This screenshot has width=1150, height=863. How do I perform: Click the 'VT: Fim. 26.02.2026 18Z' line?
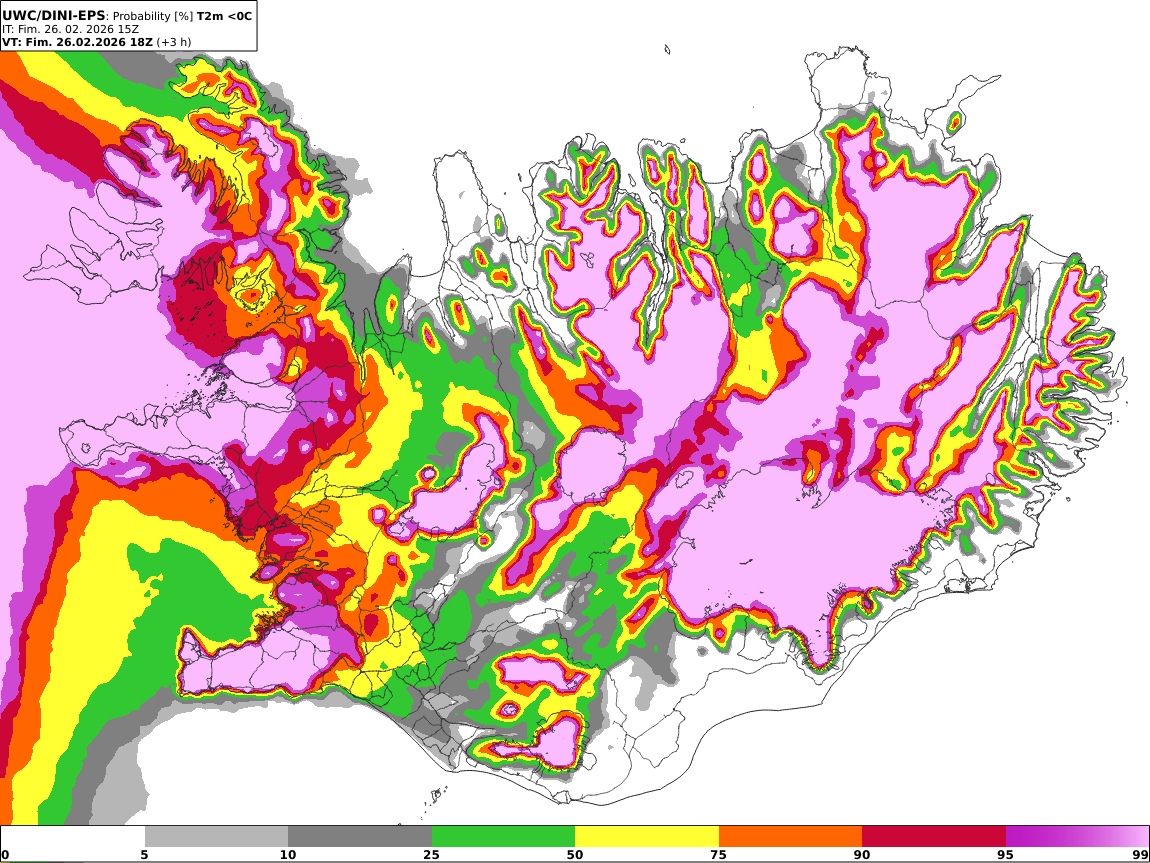click(78, 42)
